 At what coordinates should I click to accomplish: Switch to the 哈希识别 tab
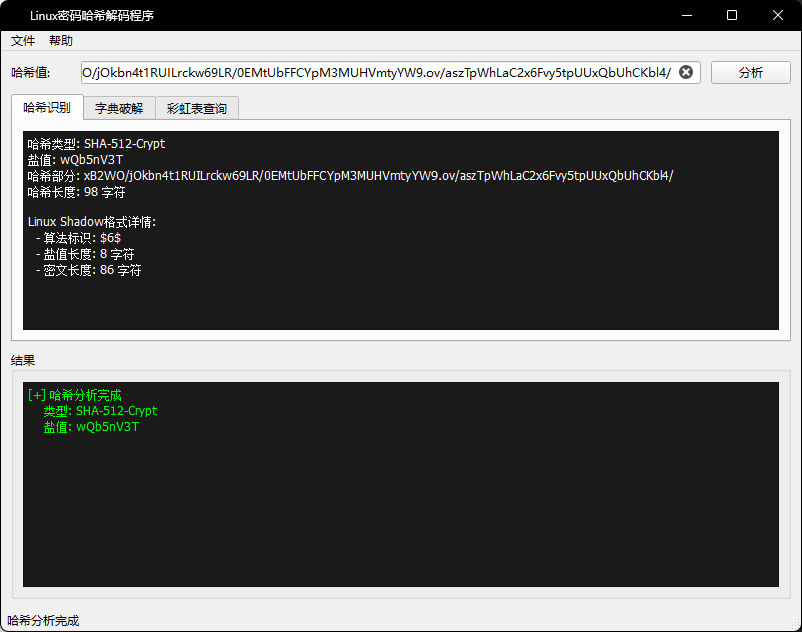coord(47,107)
